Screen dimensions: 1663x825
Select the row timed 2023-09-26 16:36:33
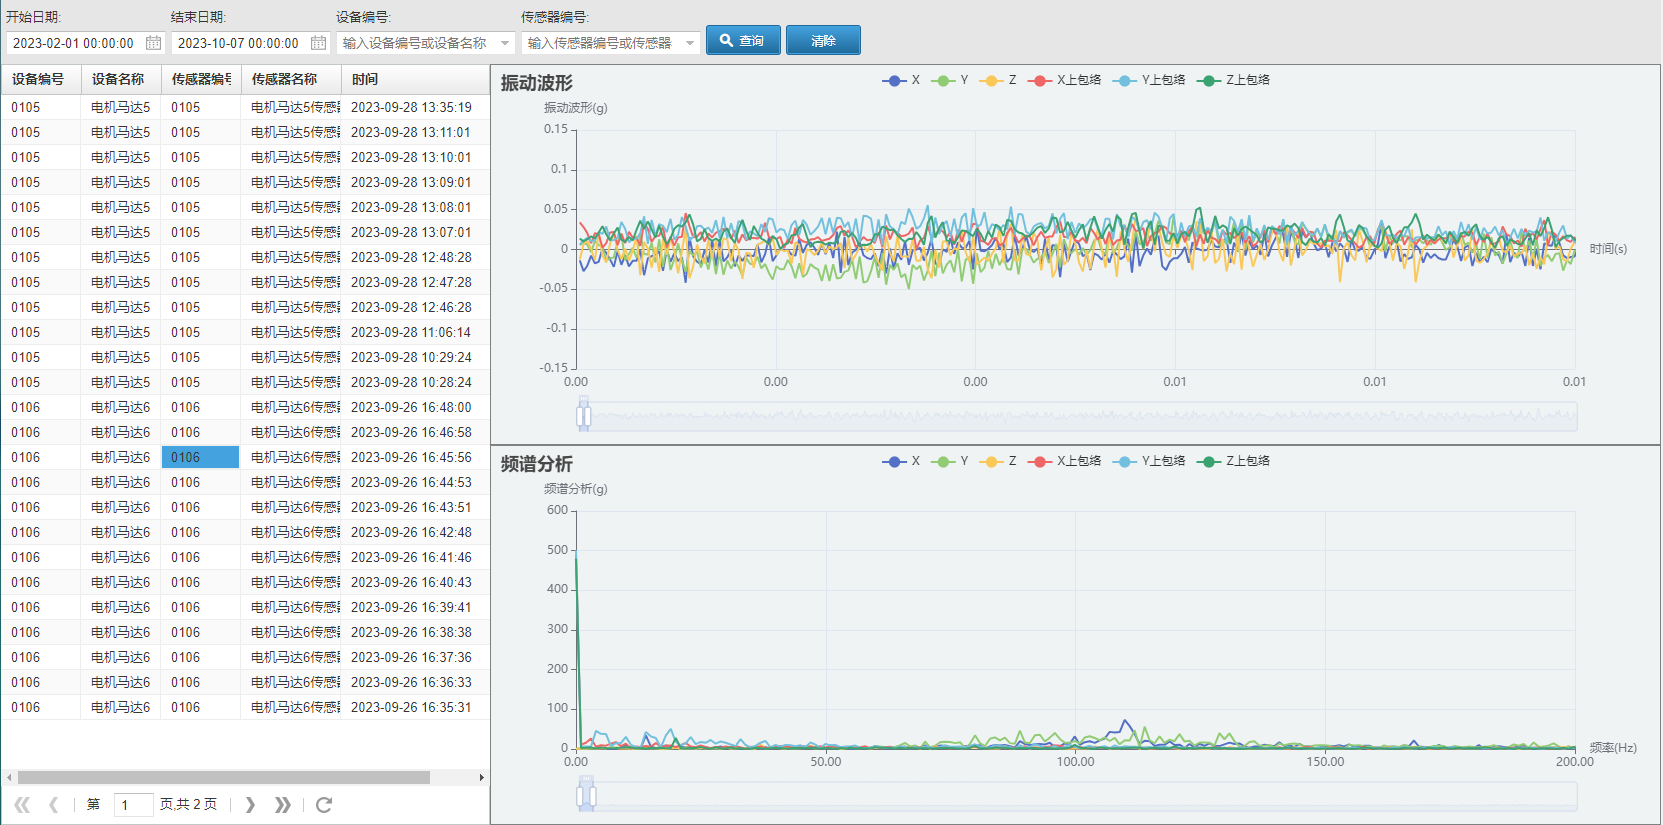(x=245, y=682)
